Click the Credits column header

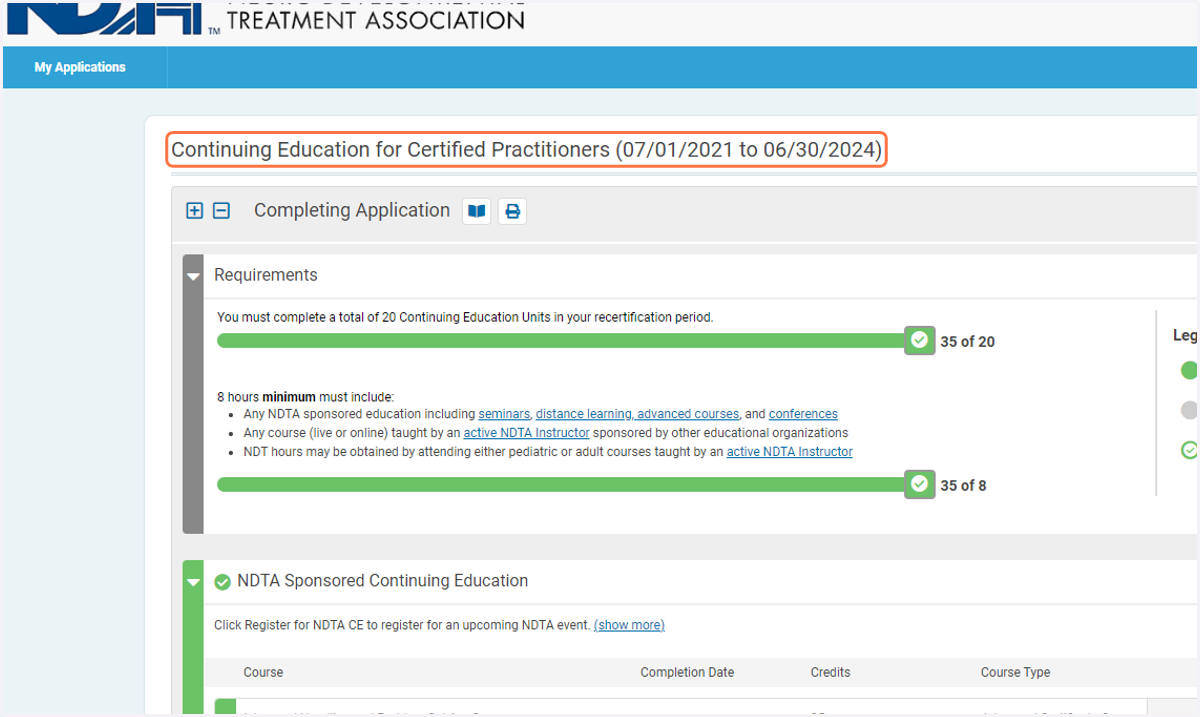pos(830,672)
